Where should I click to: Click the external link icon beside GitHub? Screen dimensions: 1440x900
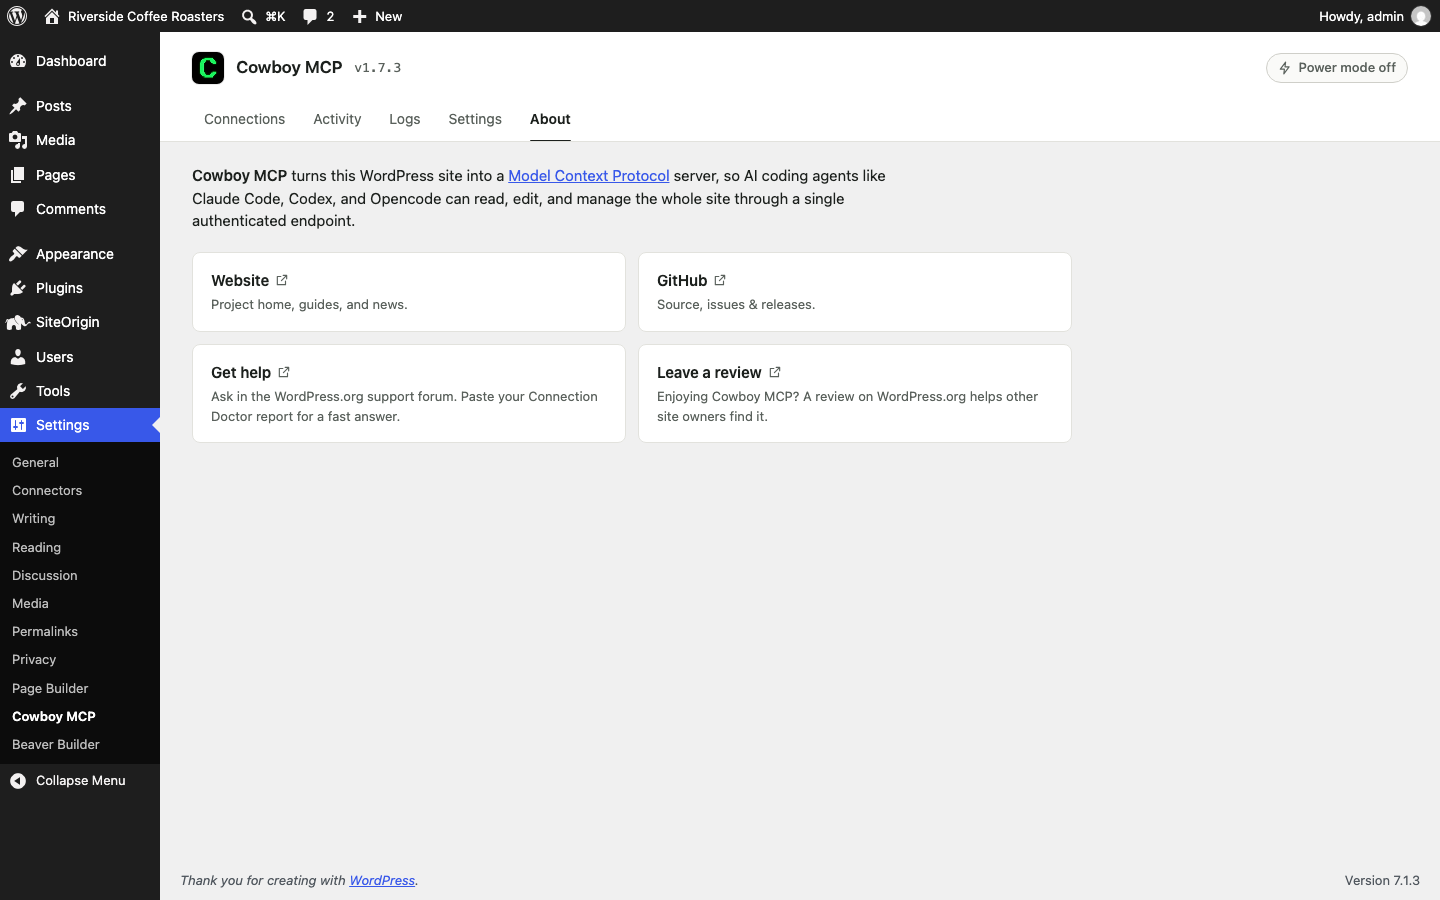[x=720, y=280]
